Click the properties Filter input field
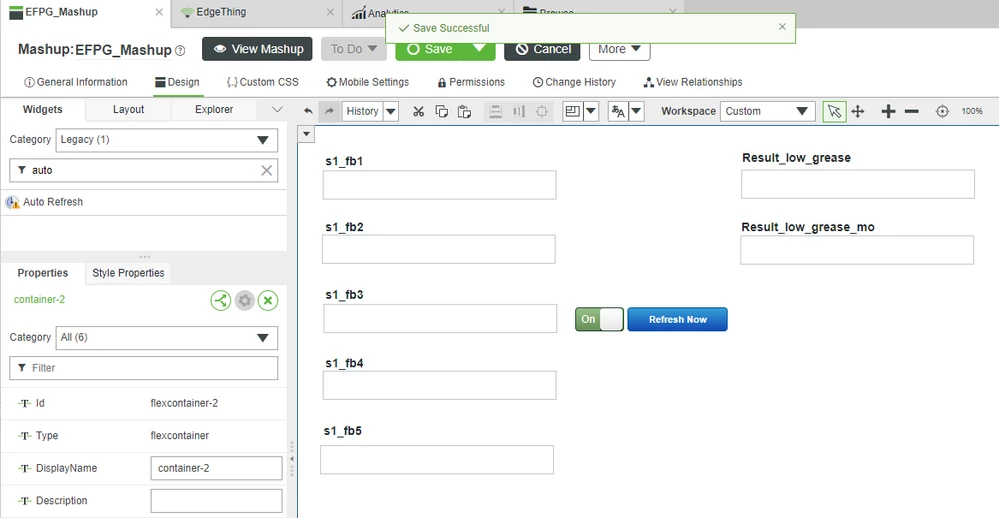999x518 pixels. coord(144,368)
